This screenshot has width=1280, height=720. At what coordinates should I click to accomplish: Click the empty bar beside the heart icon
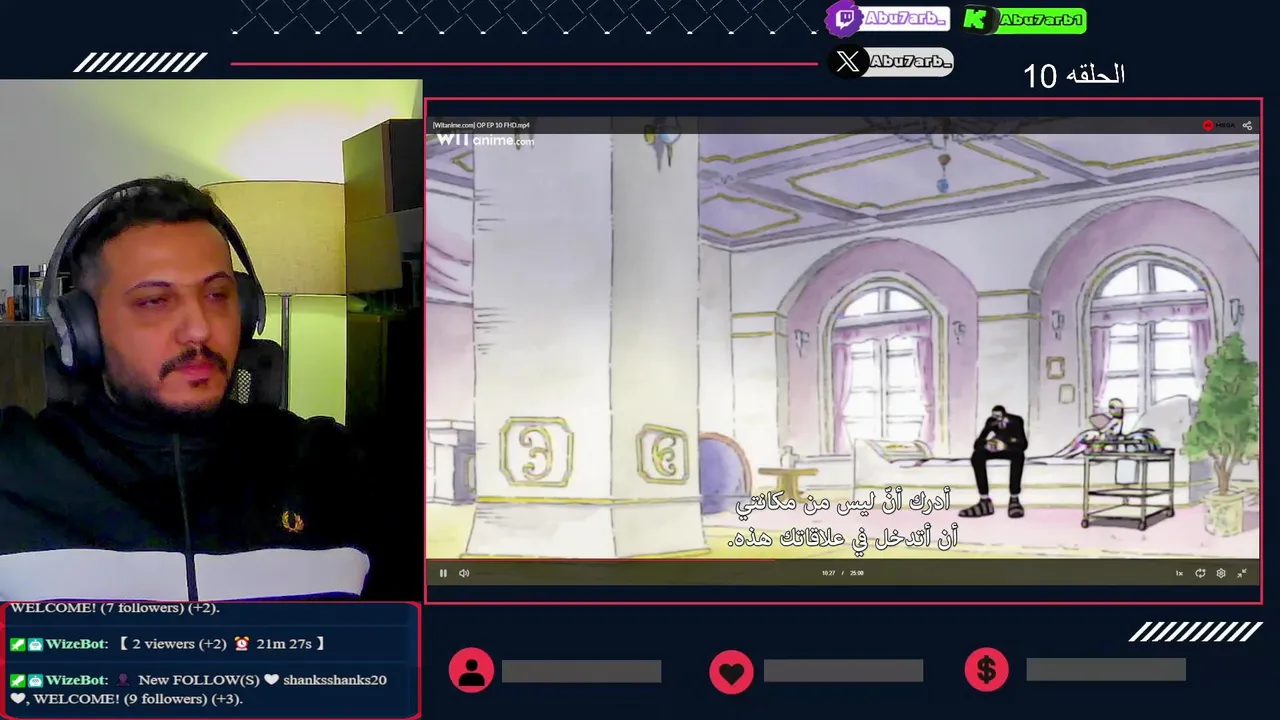(x=843, y=671)
